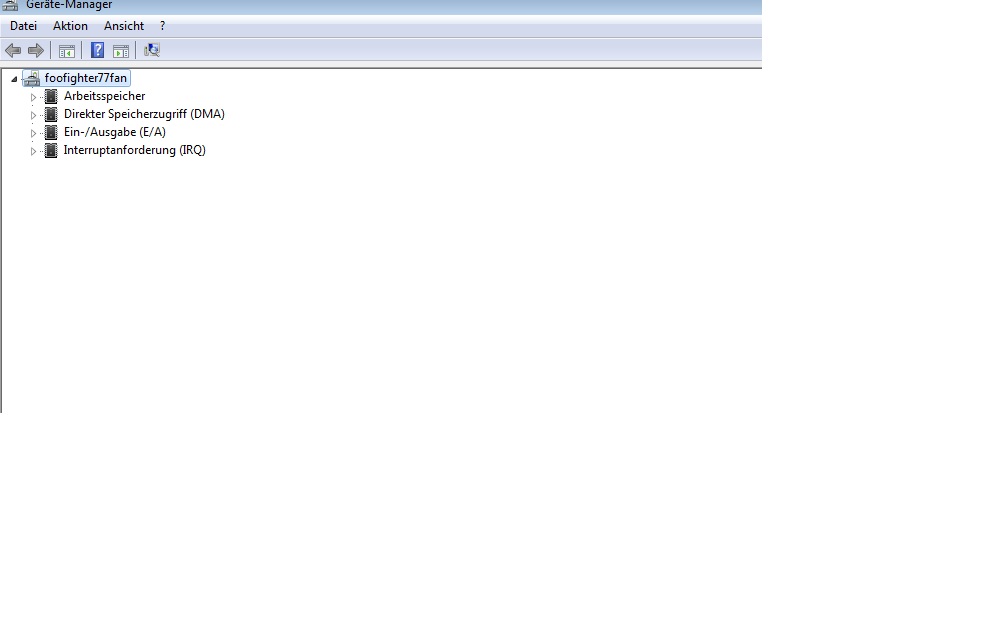Toggle the console tree pane icon
This screenshot has width=1008, height=630.
(x=67, y=51)
